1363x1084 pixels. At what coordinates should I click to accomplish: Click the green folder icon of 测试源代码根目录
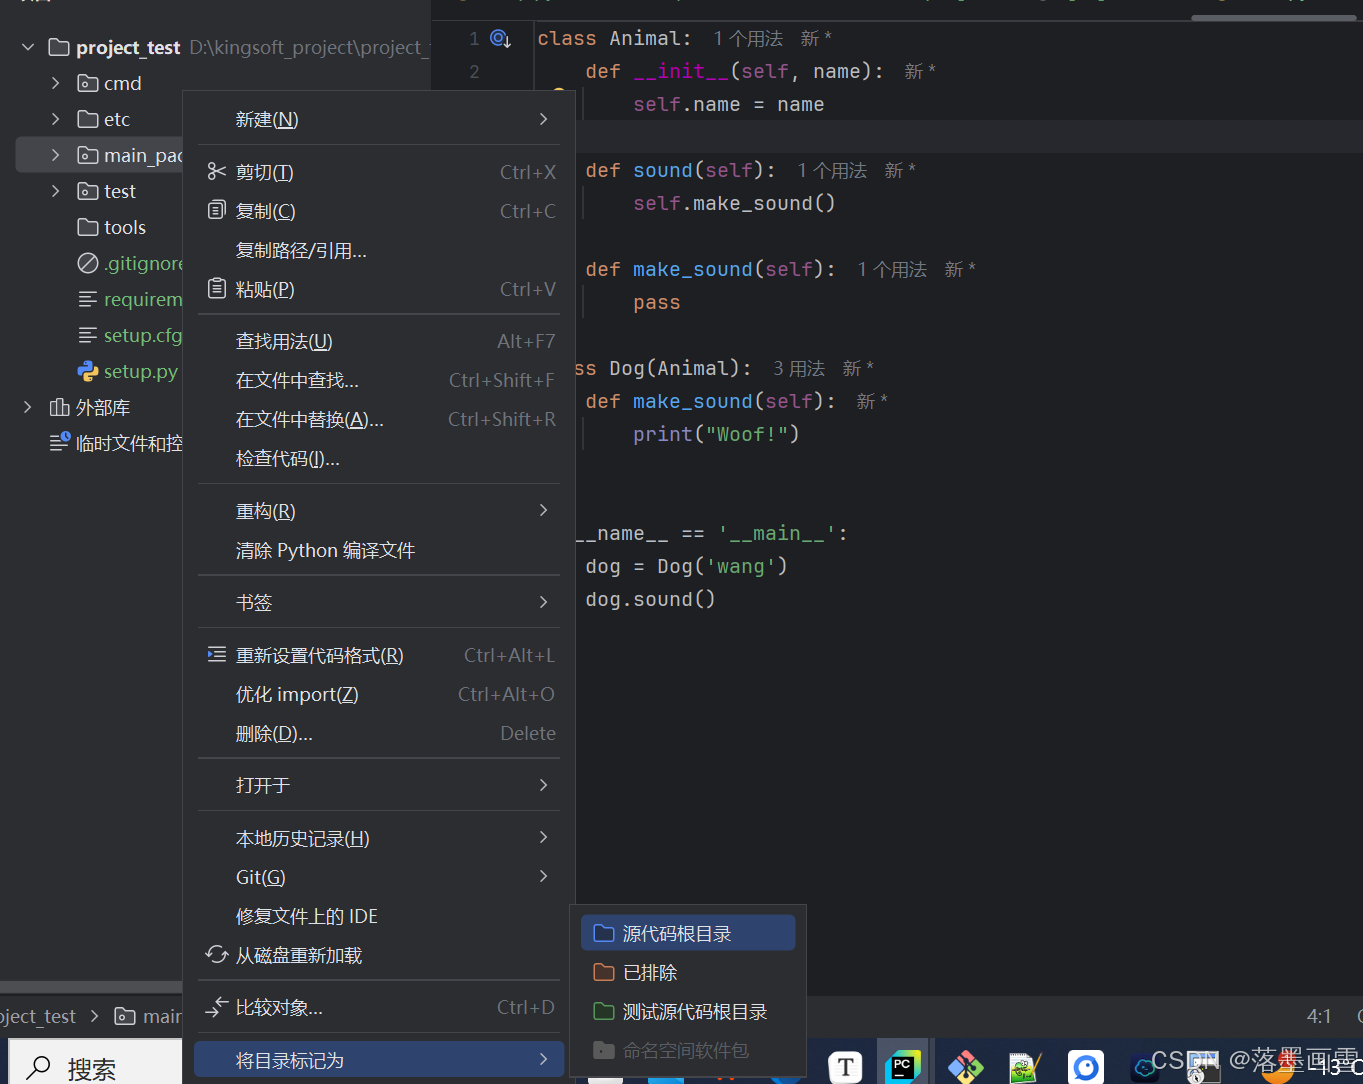(603, 1011)
